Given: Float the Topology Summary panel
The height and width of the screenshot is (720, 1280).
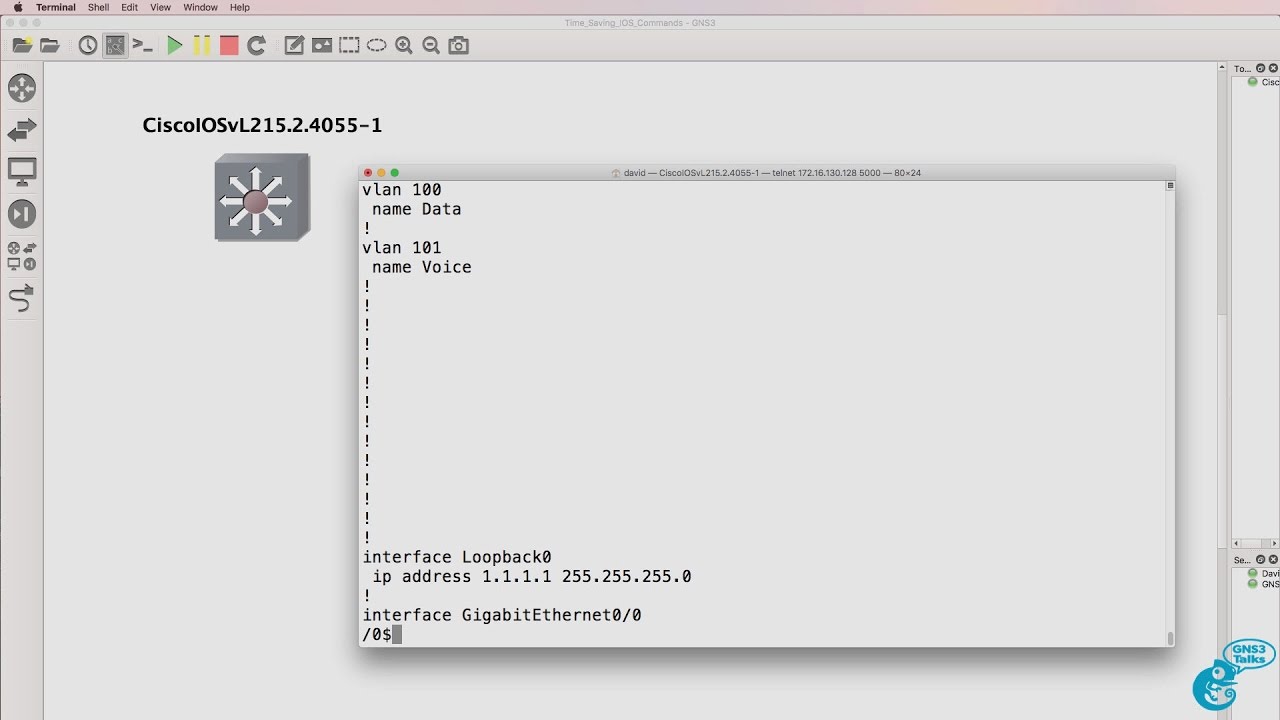Looking at the screenshot, I should (x=1261, y=68).
